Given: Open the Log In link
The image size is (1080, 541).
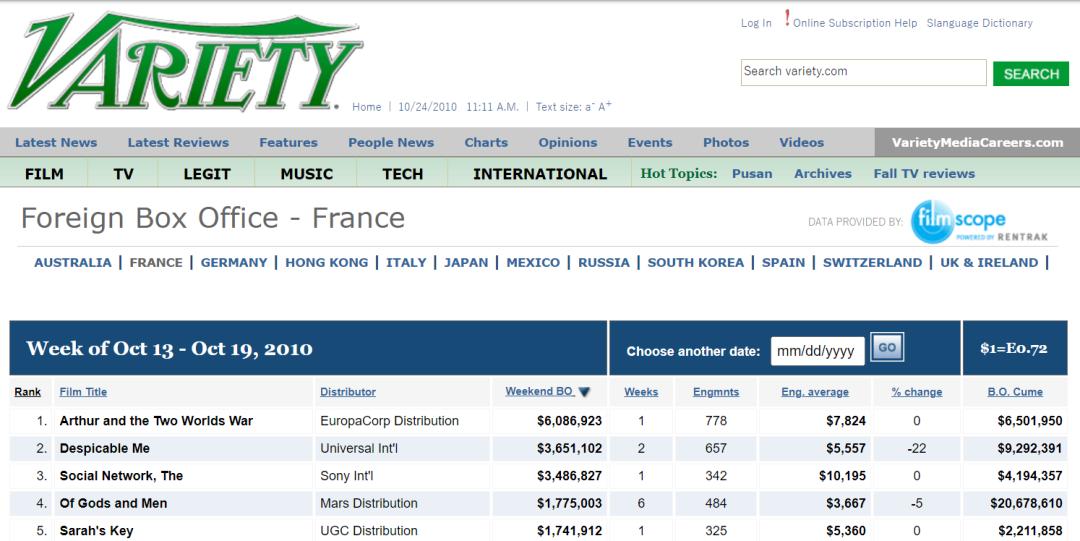Looking at the screenshot, I should [756, 23].
